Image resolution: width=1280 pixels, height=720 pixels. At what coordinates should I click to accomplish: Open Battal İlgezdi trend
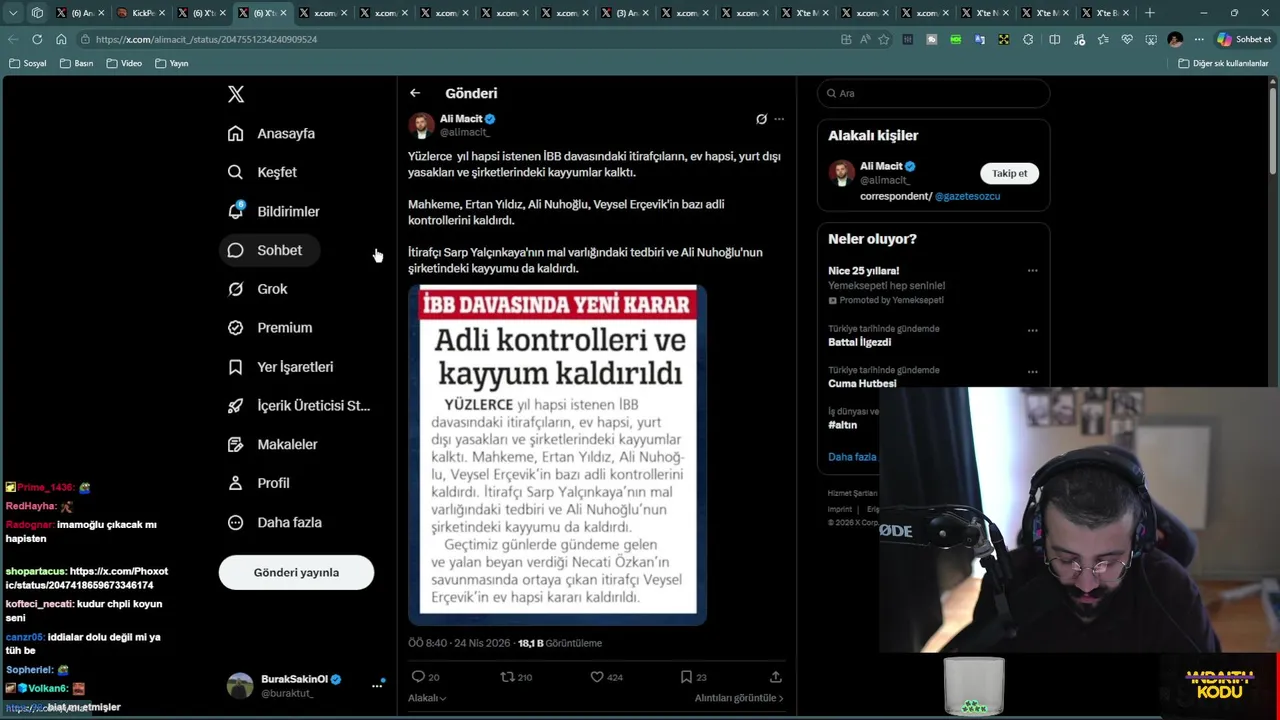tap(859, 342)
